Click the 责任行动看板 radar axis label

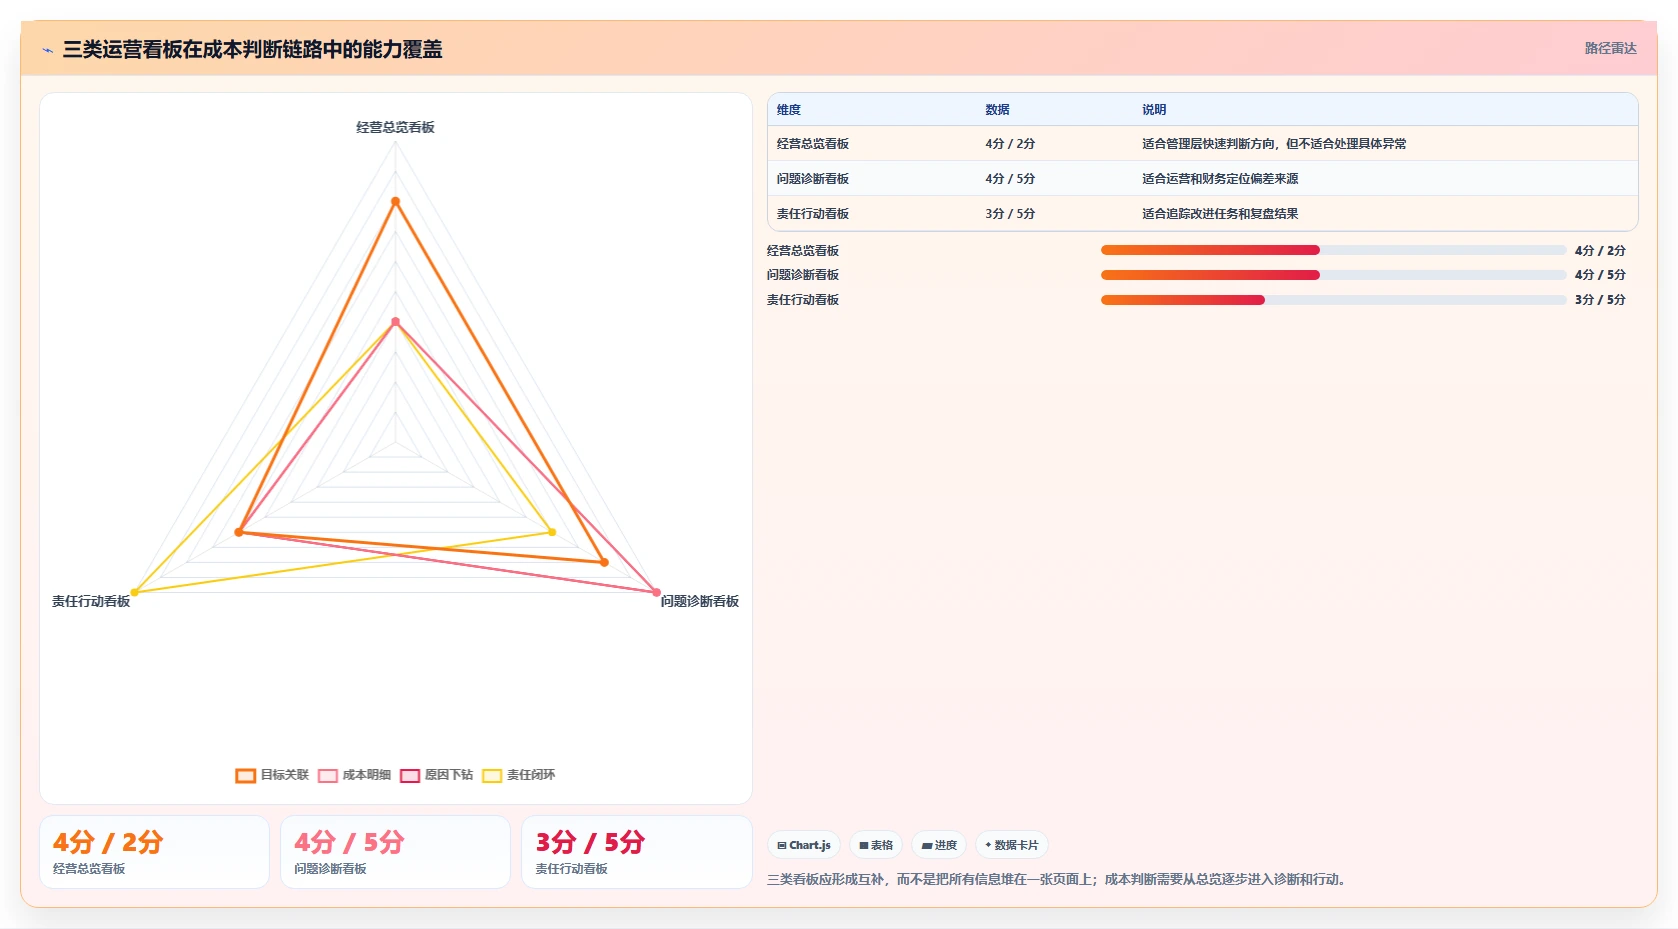pyautogui.click(x=91, y=601)
